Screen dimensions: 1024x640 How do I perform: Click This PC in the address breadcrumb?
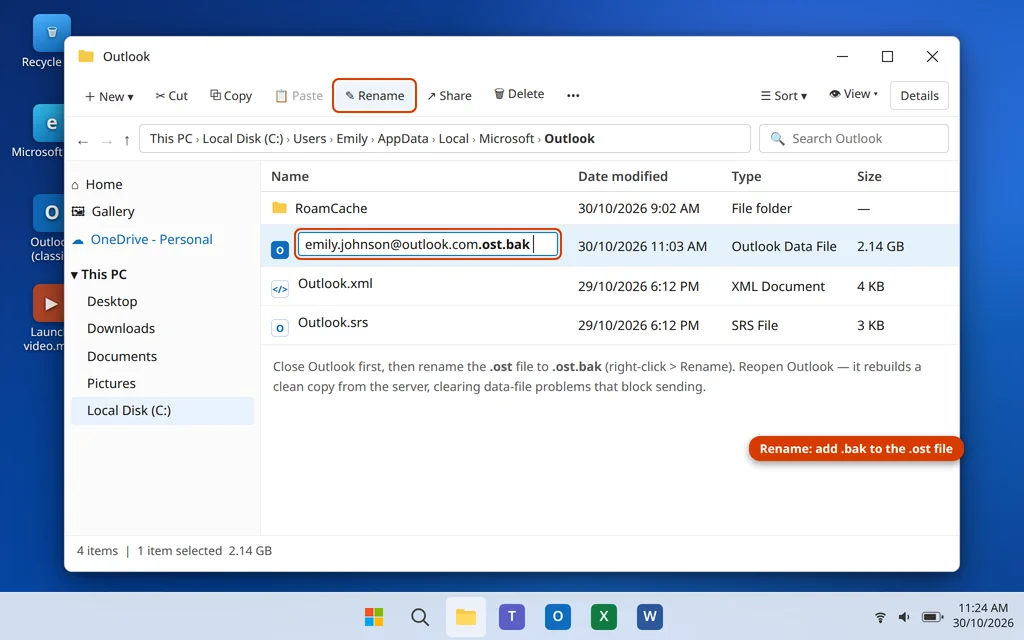[x=171, y=138]
